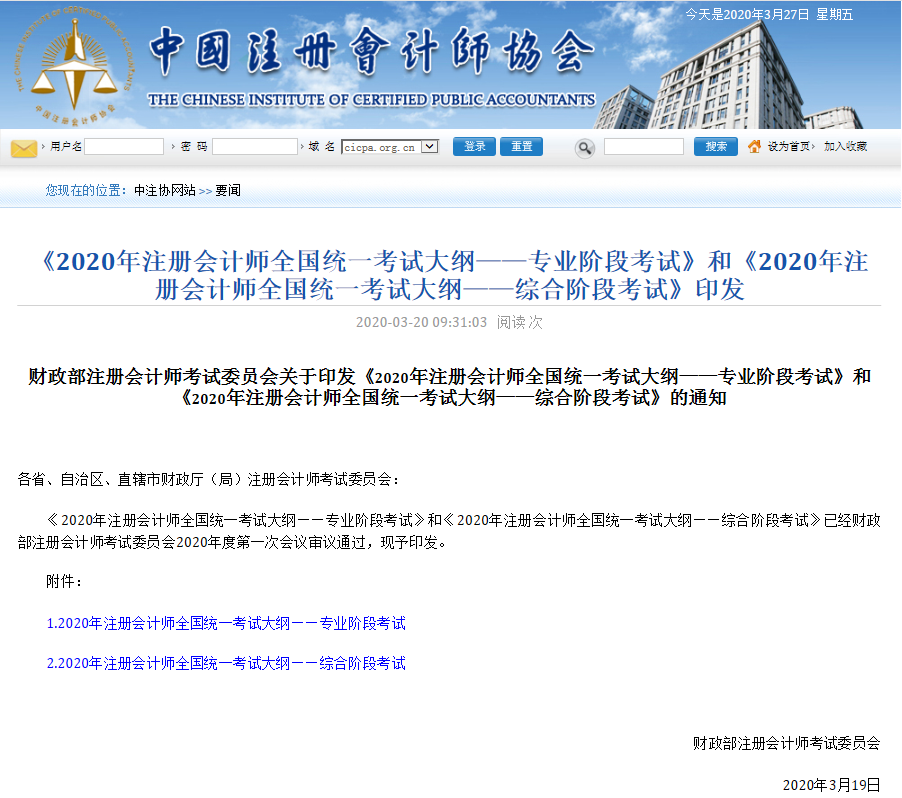Click the date display 今天是2020年3月27日
The height and width of the screenshot is (798, 902).
tap(769, 14)
